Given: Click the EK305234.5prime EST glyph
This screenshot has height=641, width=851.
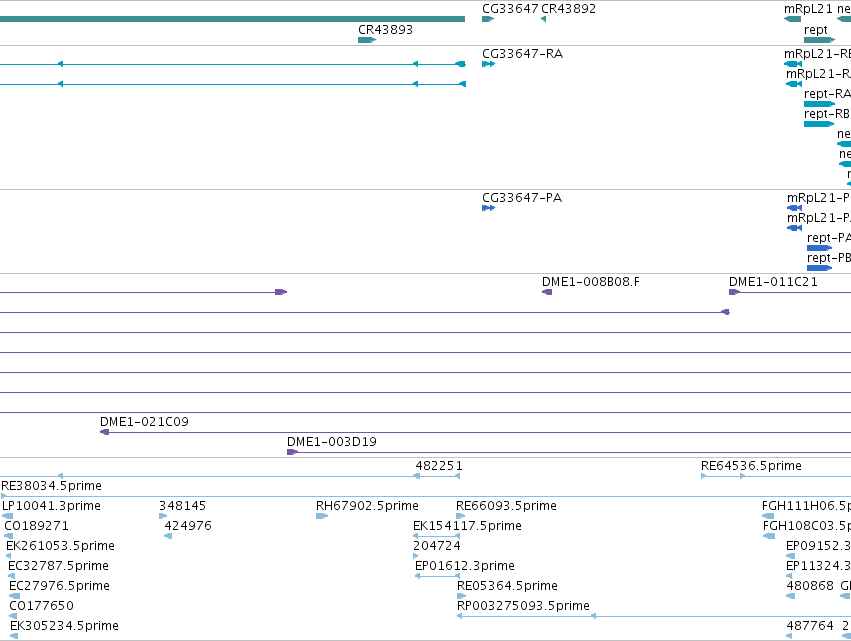Looking at the screenshot, I should (x=14, y=636).
